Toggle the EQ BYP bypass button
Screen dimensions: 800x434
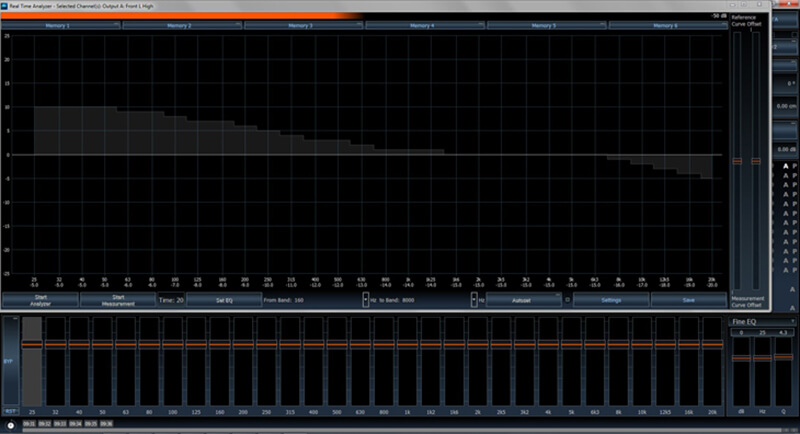tap(10, 361)
